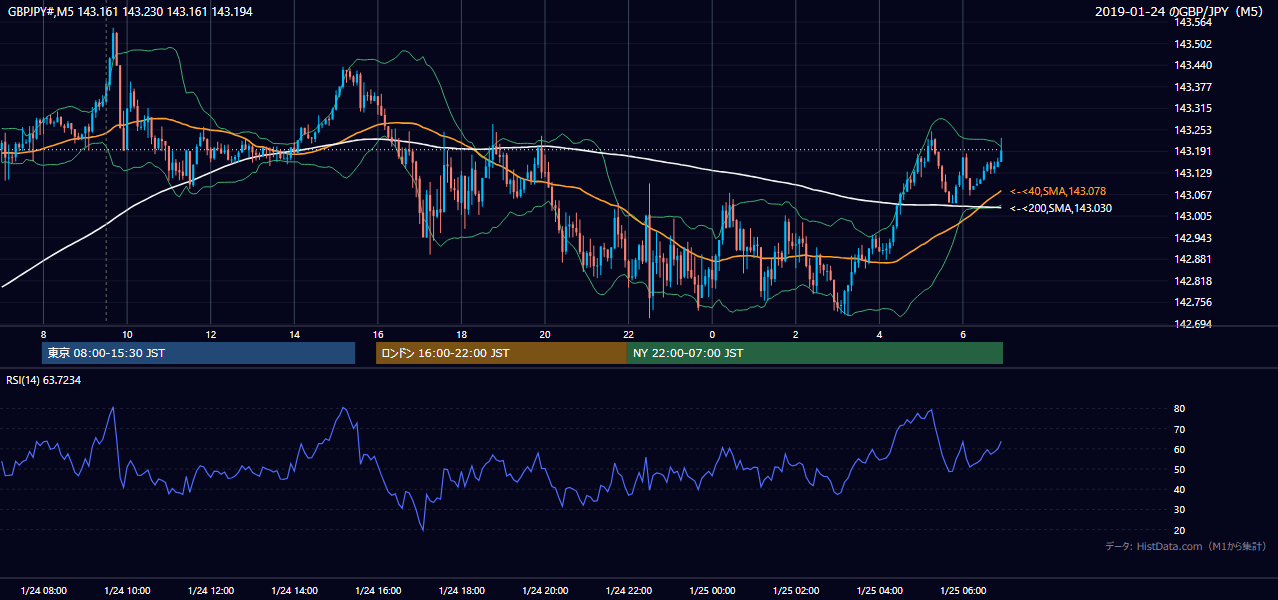This screenshot has width=1278, height=600.
Task: Click the 1/24 18:00 time label
Action: click(462, 591)
